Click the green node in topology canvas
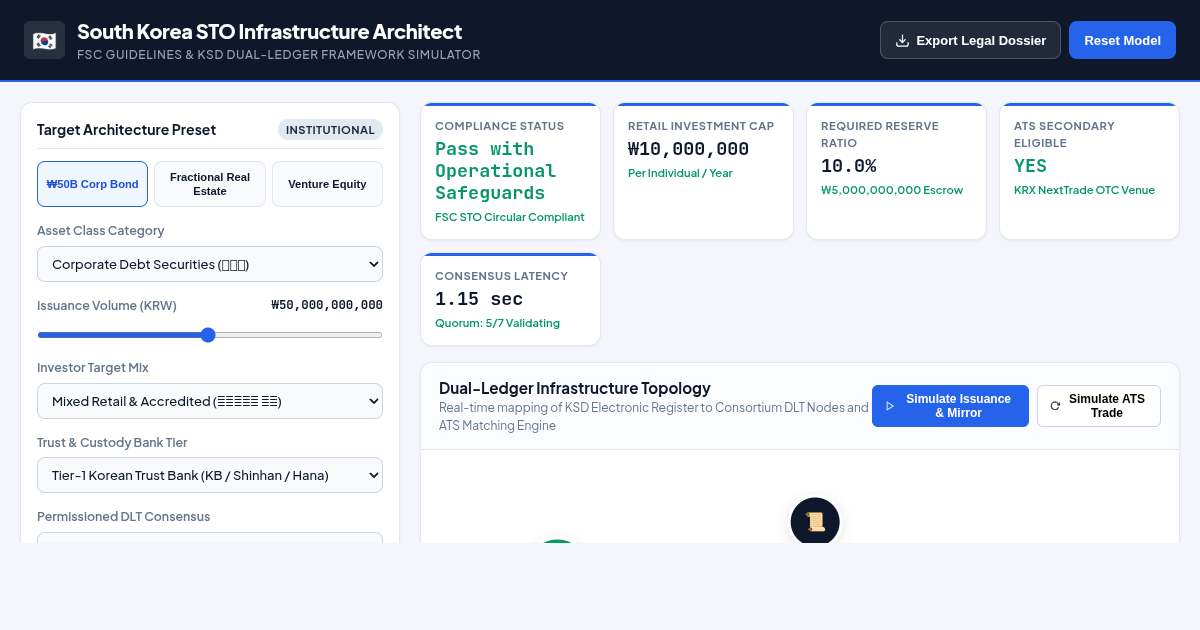 coord(557,542)
